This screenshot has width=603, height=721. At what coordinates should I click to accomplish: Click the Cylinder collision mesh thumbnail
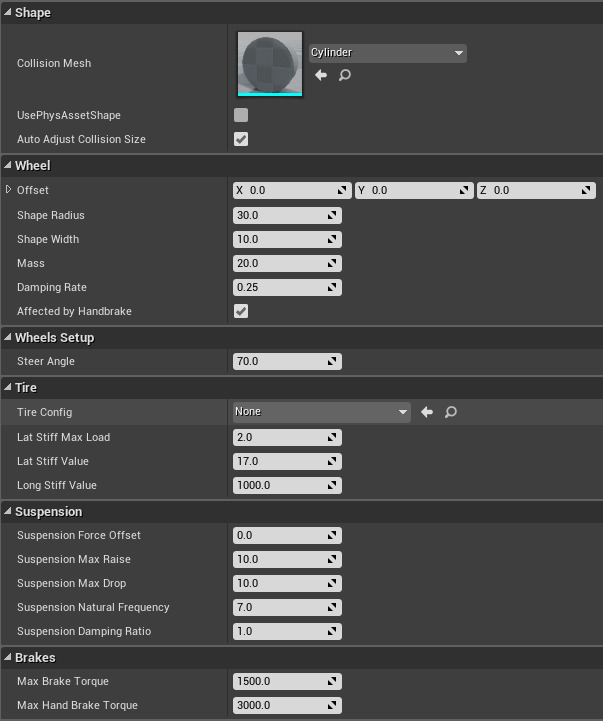(x=270, y=64)
